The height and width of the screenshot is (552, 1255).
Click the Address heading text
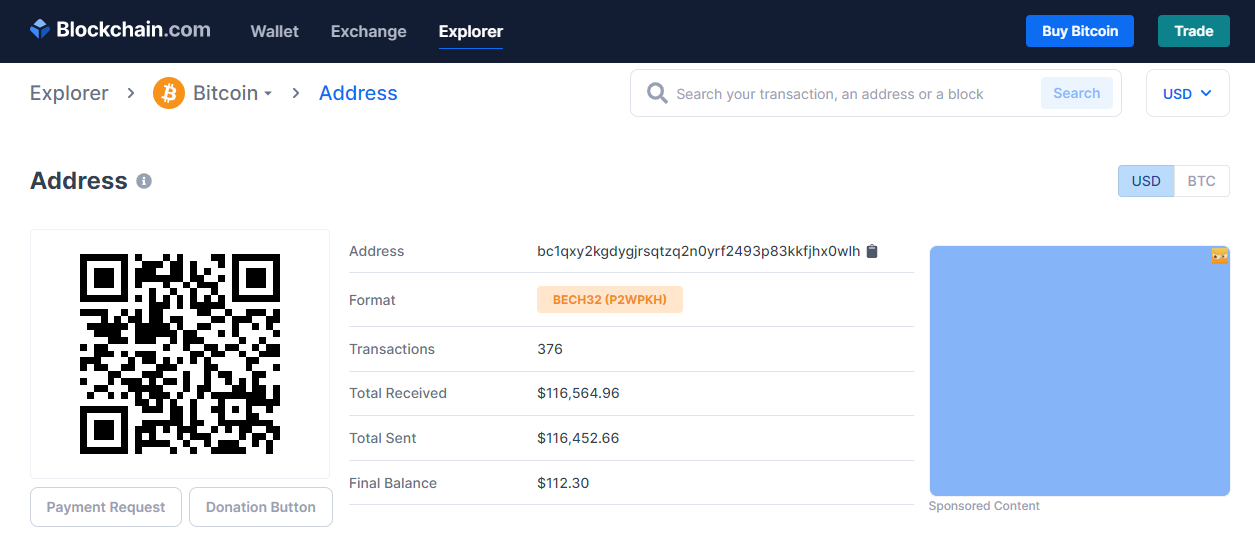point(79,181)
